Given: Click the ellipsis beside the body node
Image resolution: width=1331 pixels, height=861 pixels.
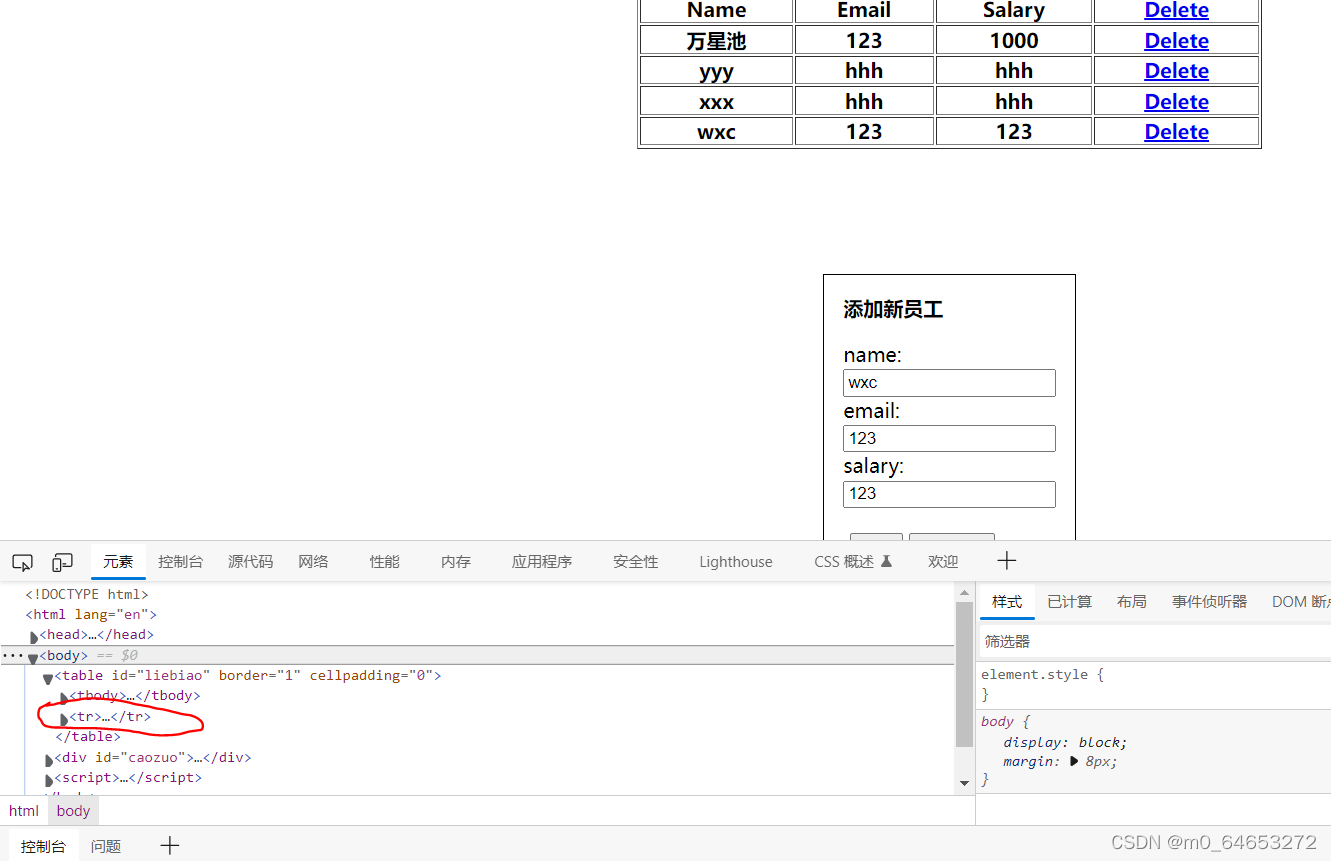Looking at the screenshot, I should click(13, 655).
